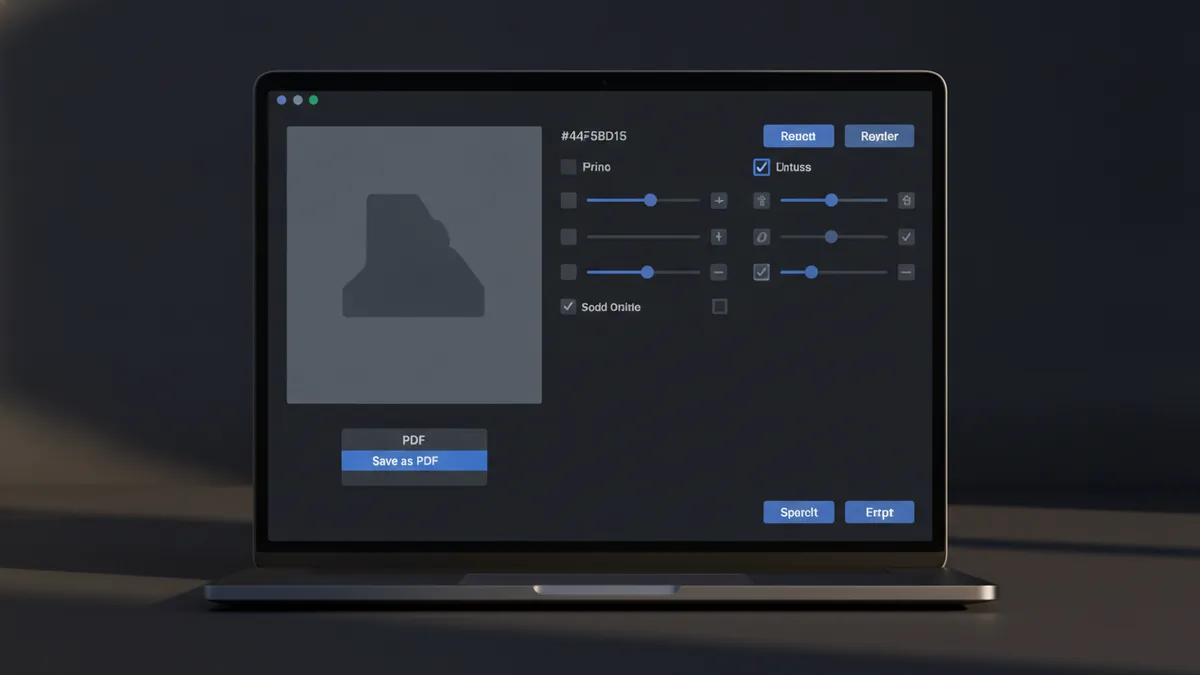Click the house icon ending the slider below Untuss
The height and width of the screenshot is (675, 1200).
coord(906,200)
